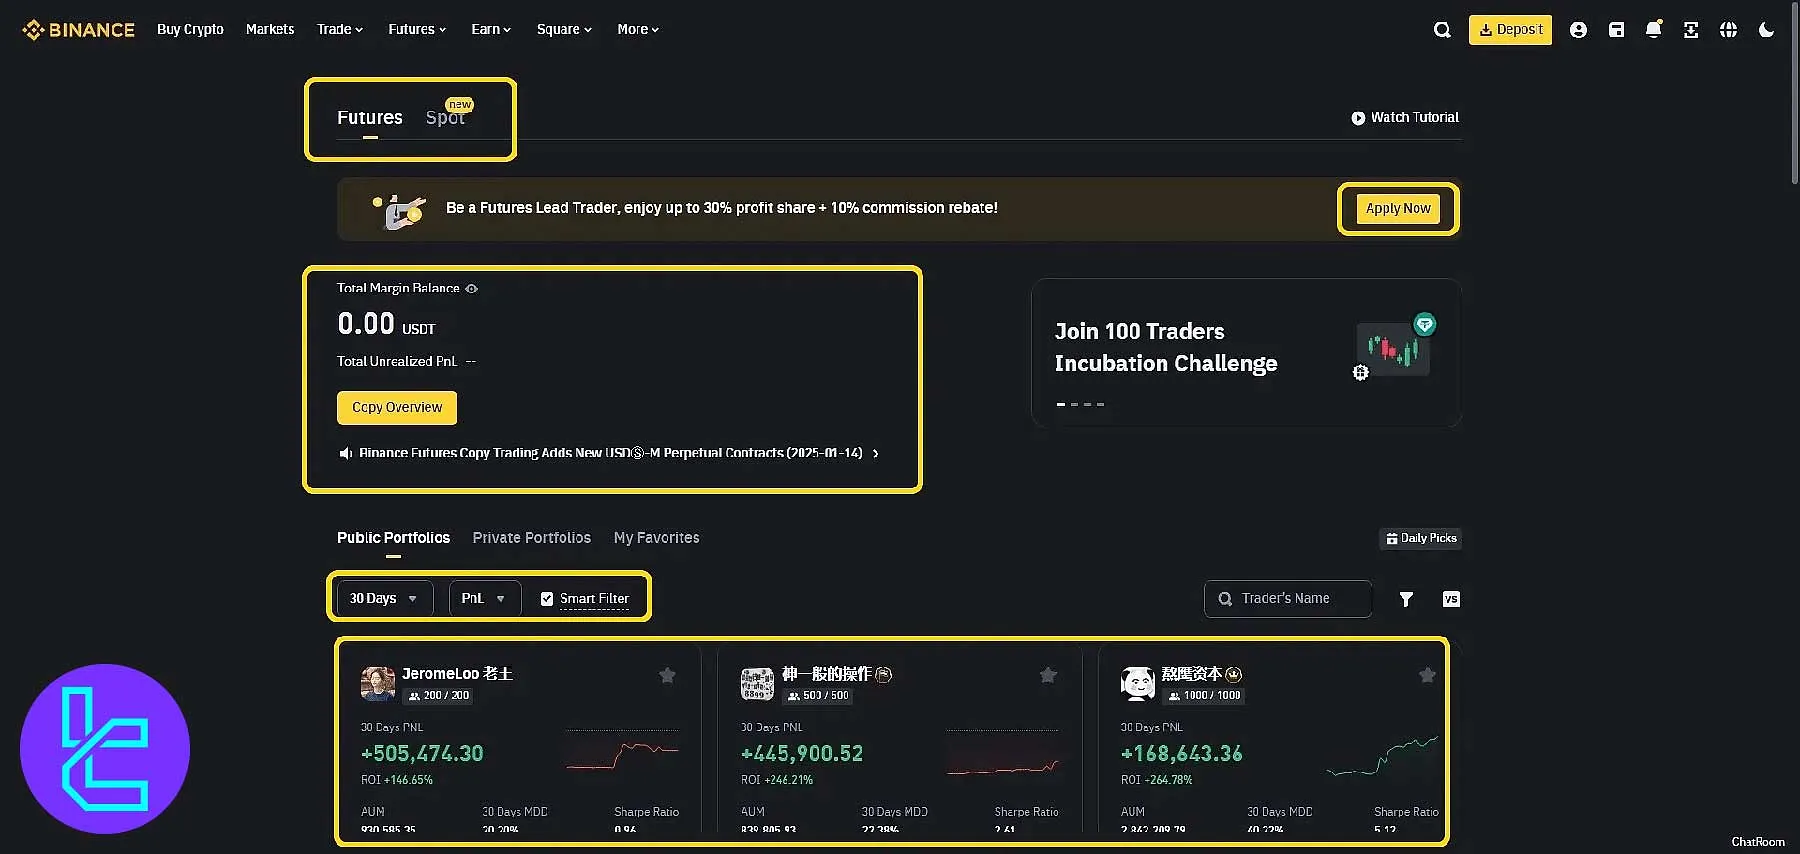The height and width of the screenshot is (854, 1800).
Task: Favorite JeromeLoo trader with star icon
Action: [667, 675]
